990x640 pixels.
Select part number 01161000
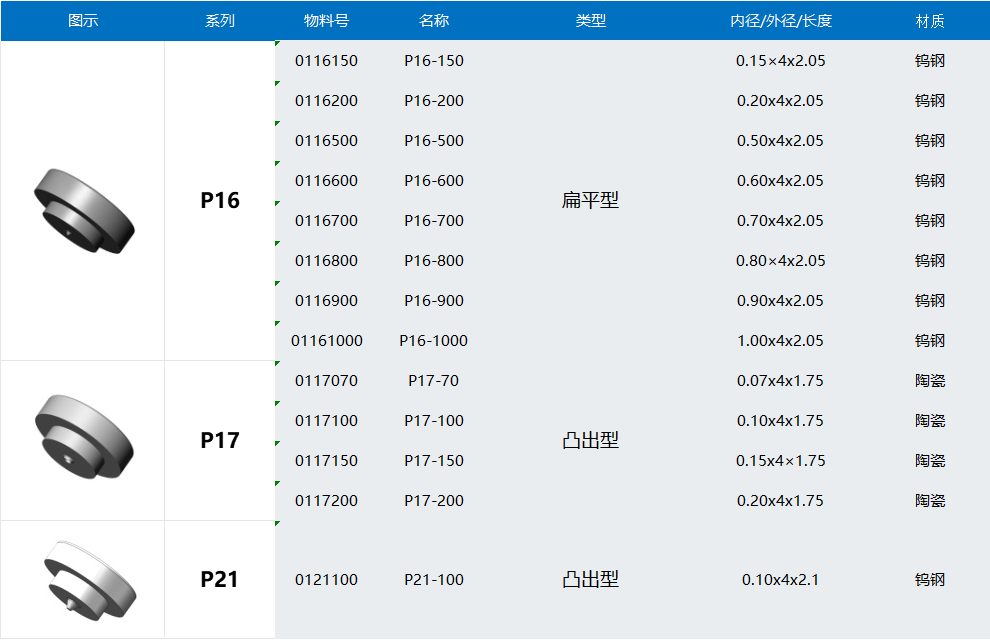pyautogui.click(x=327, y=341)
